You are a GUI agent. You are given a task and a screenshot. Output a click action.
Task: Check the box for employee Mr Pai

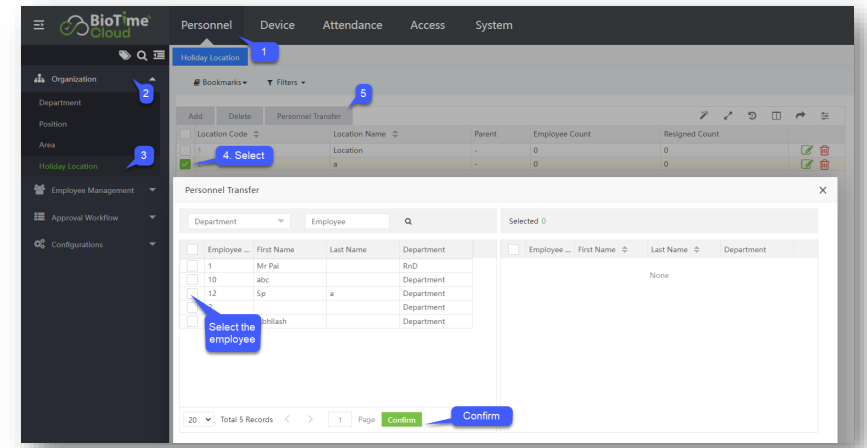(193, 266)
